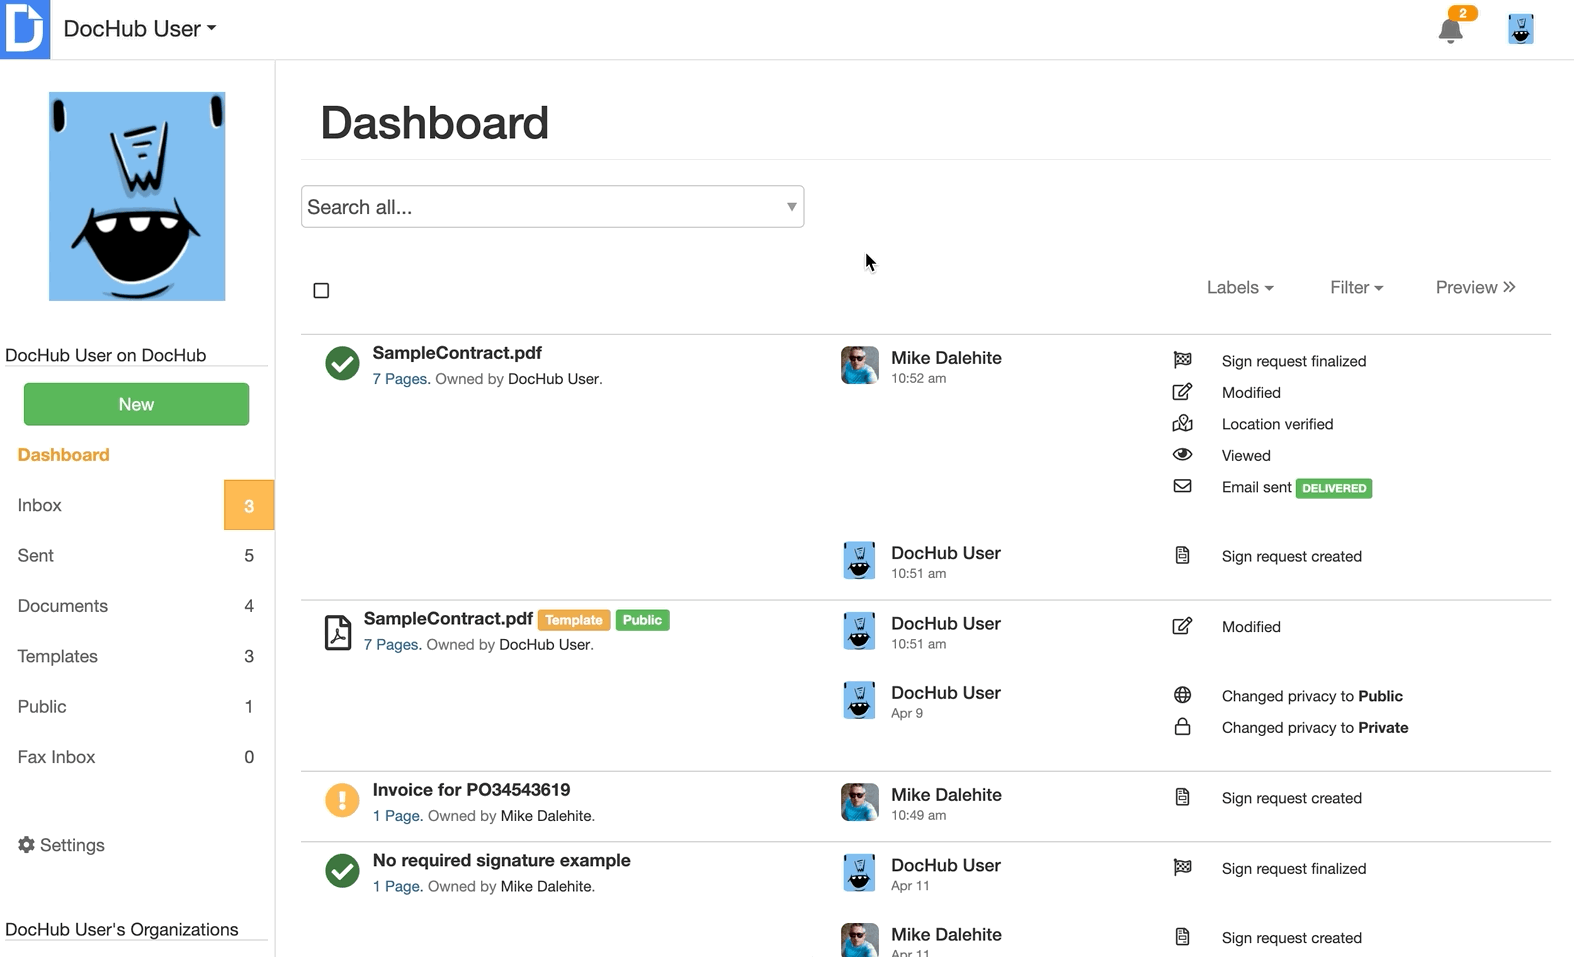Click the Sign request created document icon at 10:51 am

1182,555
